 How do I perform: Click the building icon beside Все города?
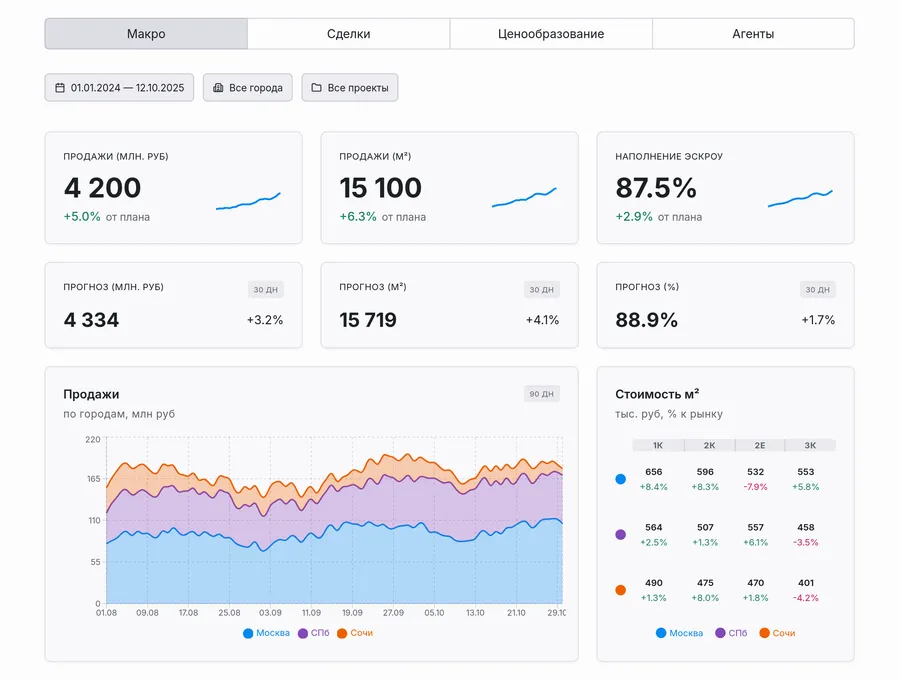(x=218, y=88)
